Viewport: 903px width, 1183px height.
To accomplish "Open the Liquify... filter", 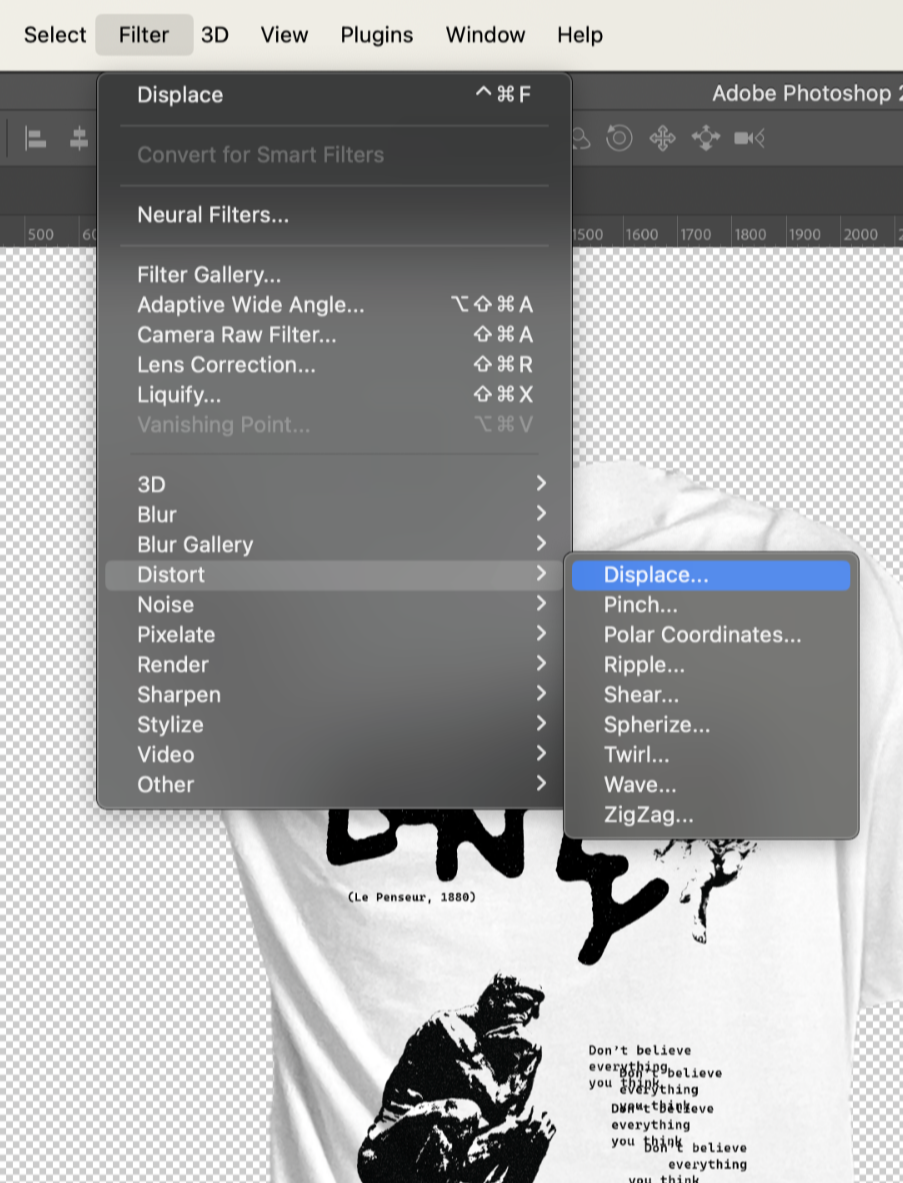I will [x=334, y=395].
